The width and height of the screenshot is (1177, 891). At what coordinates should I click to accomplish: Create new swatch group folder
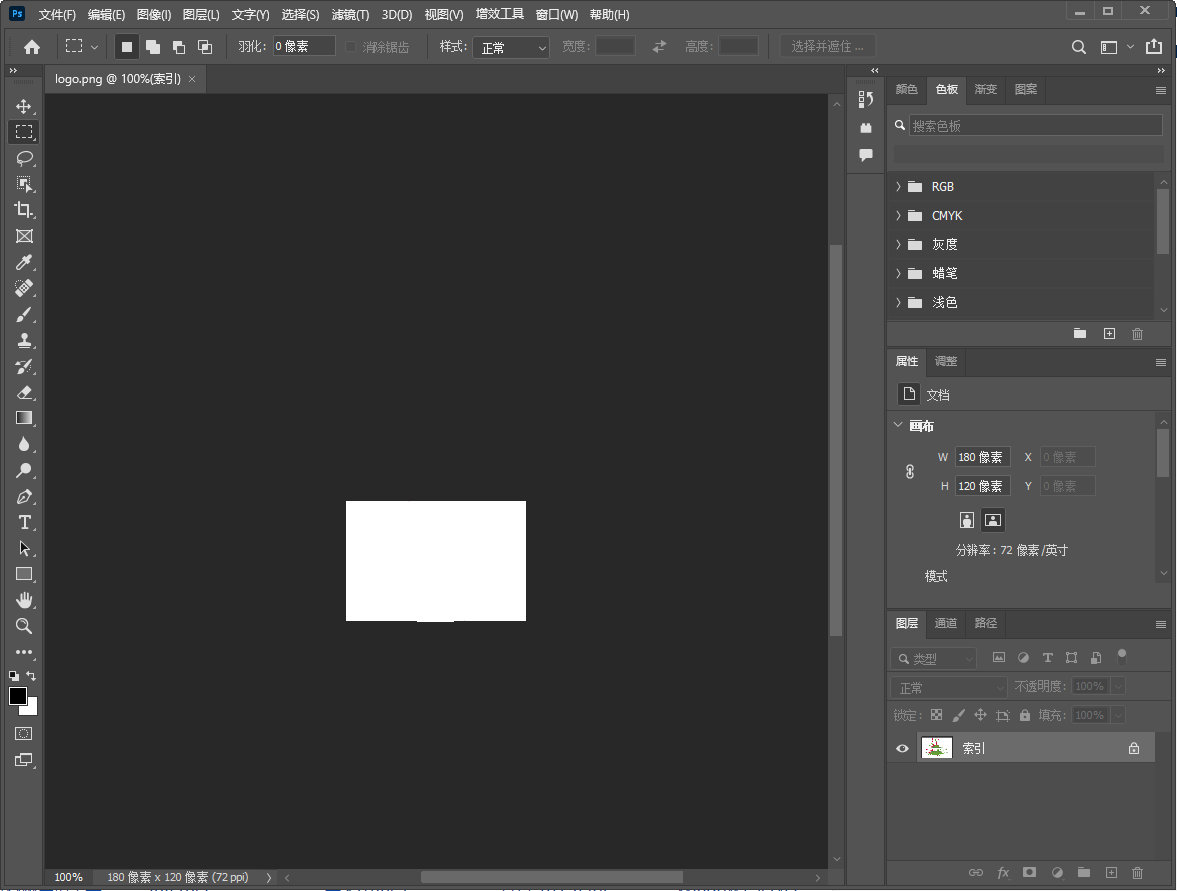pyautogui.click(x=1080, y=333)
